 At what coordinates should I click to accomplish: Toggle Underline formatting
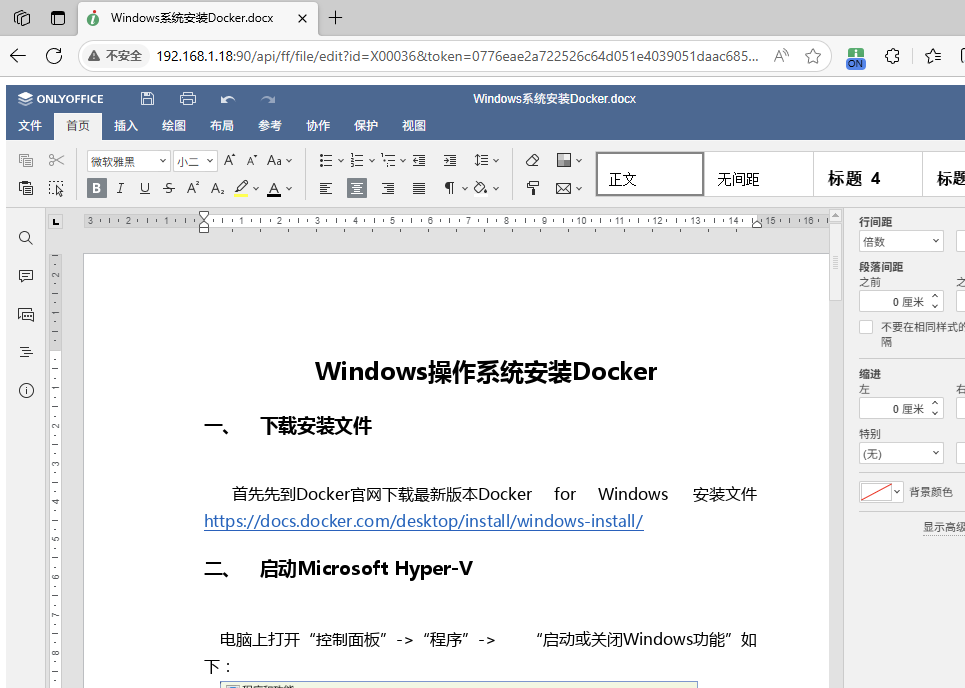[145, 188]
